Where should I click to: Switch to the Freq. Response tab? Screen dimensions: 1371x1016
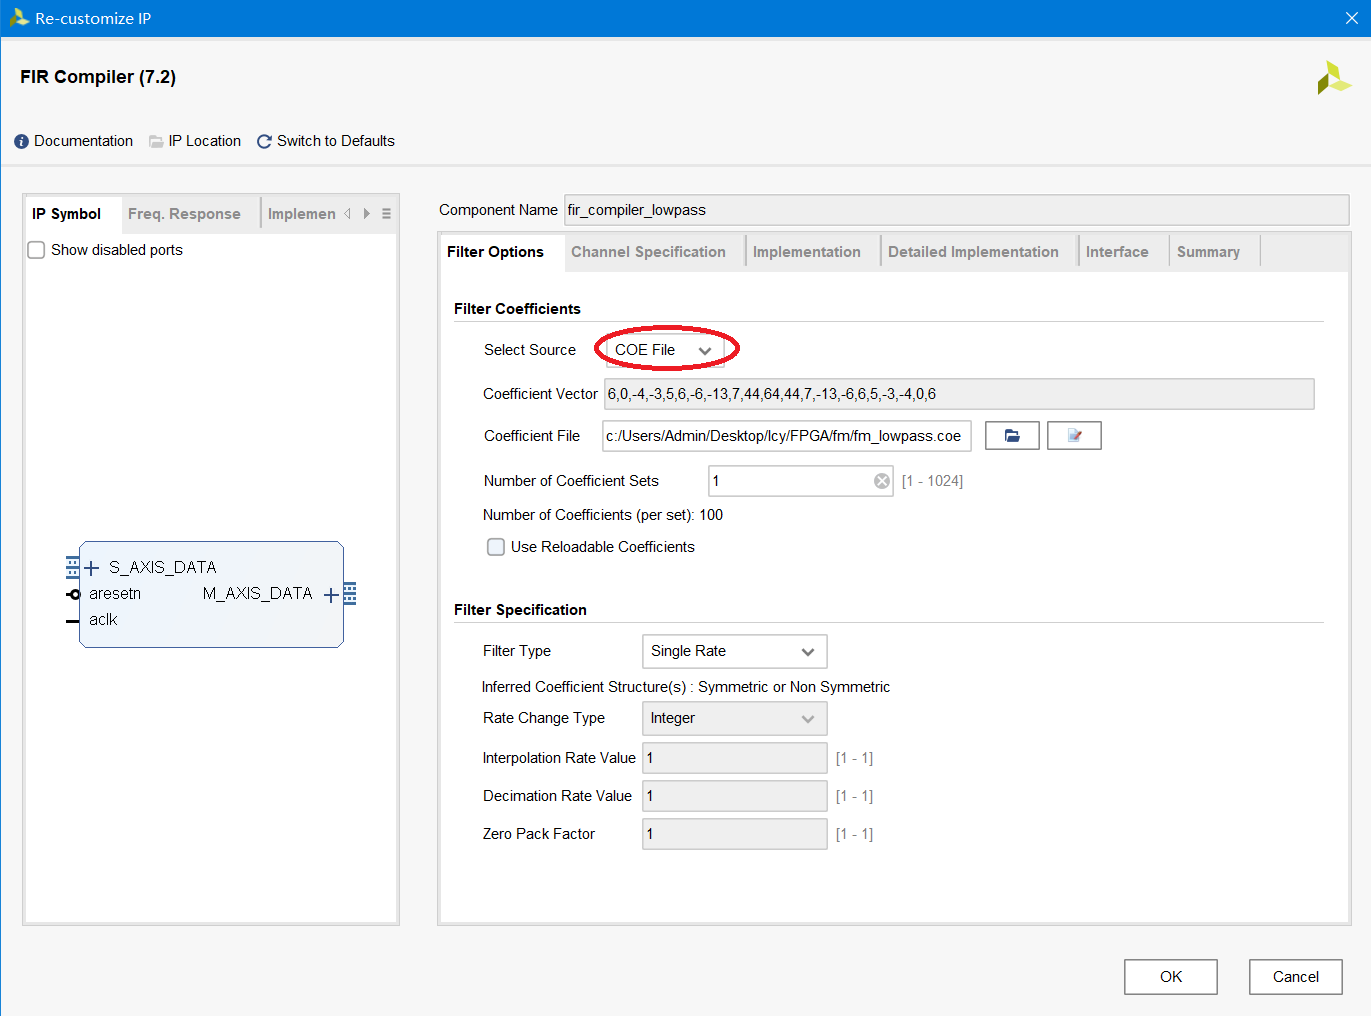(184, 214)
